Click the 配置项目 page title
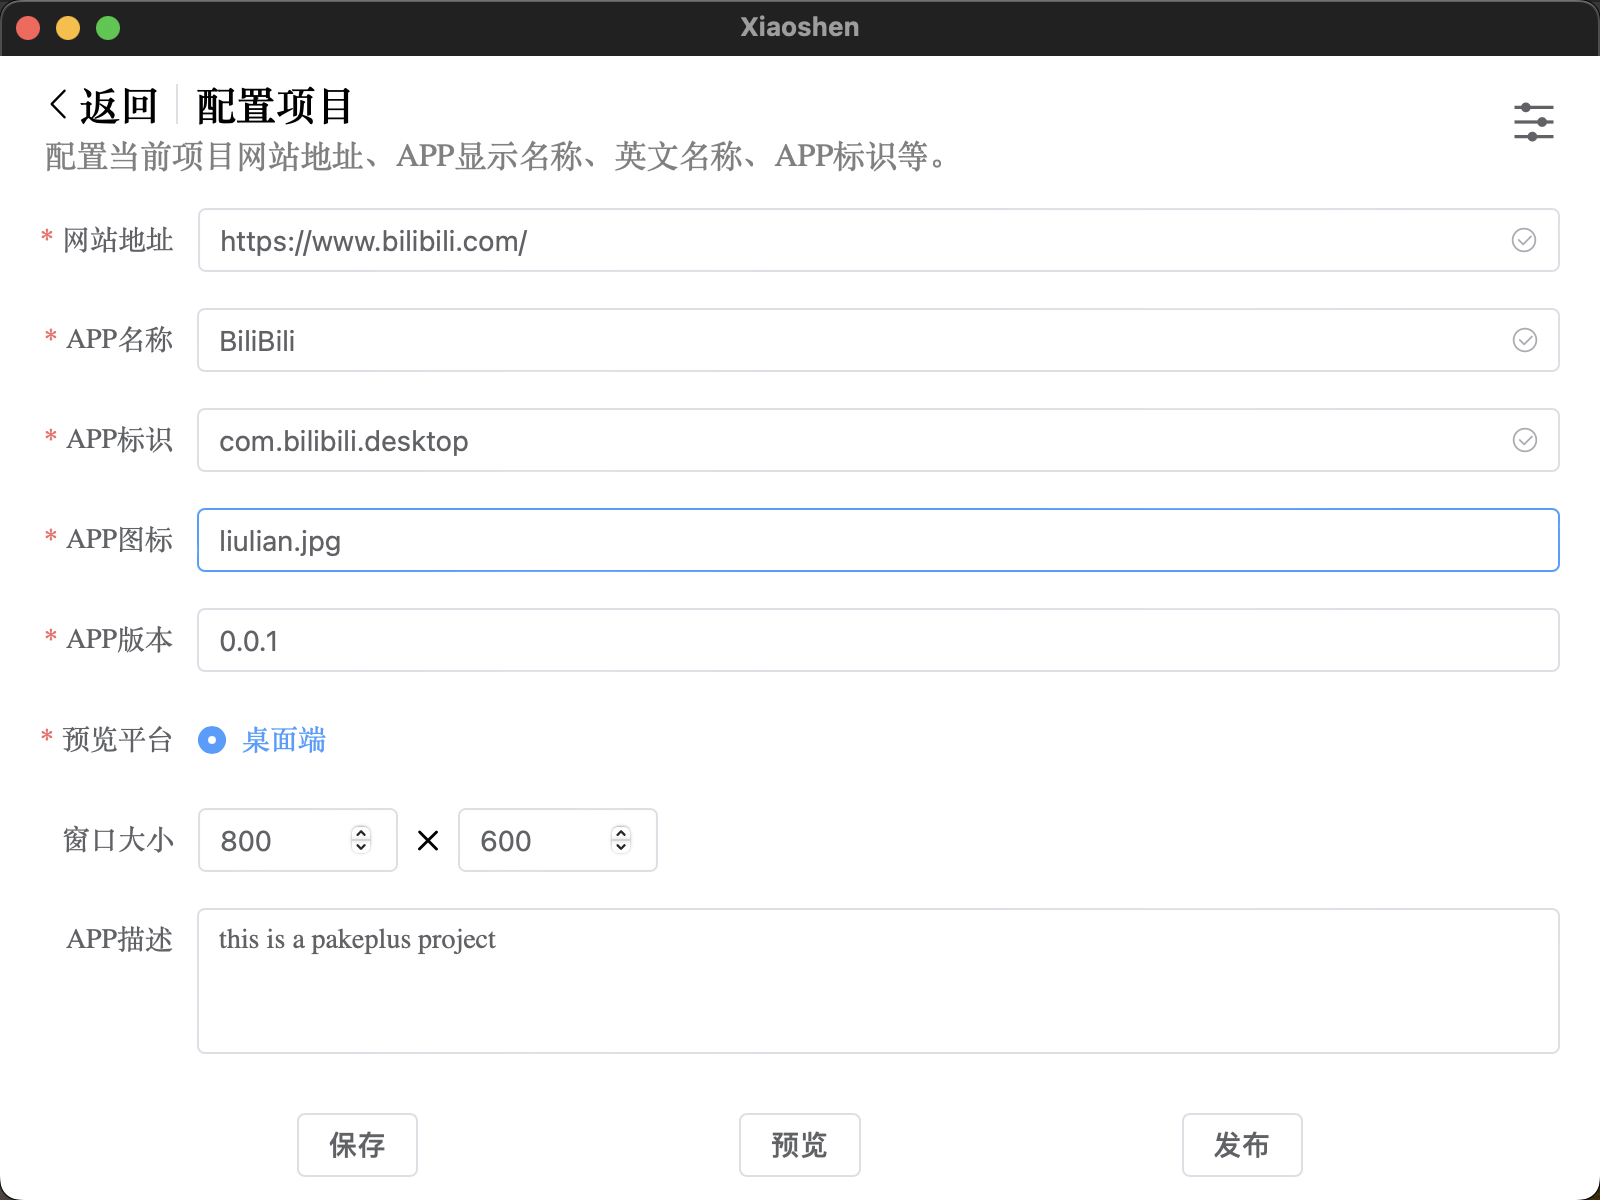The image size is (1600, 1200). (275, 106)
